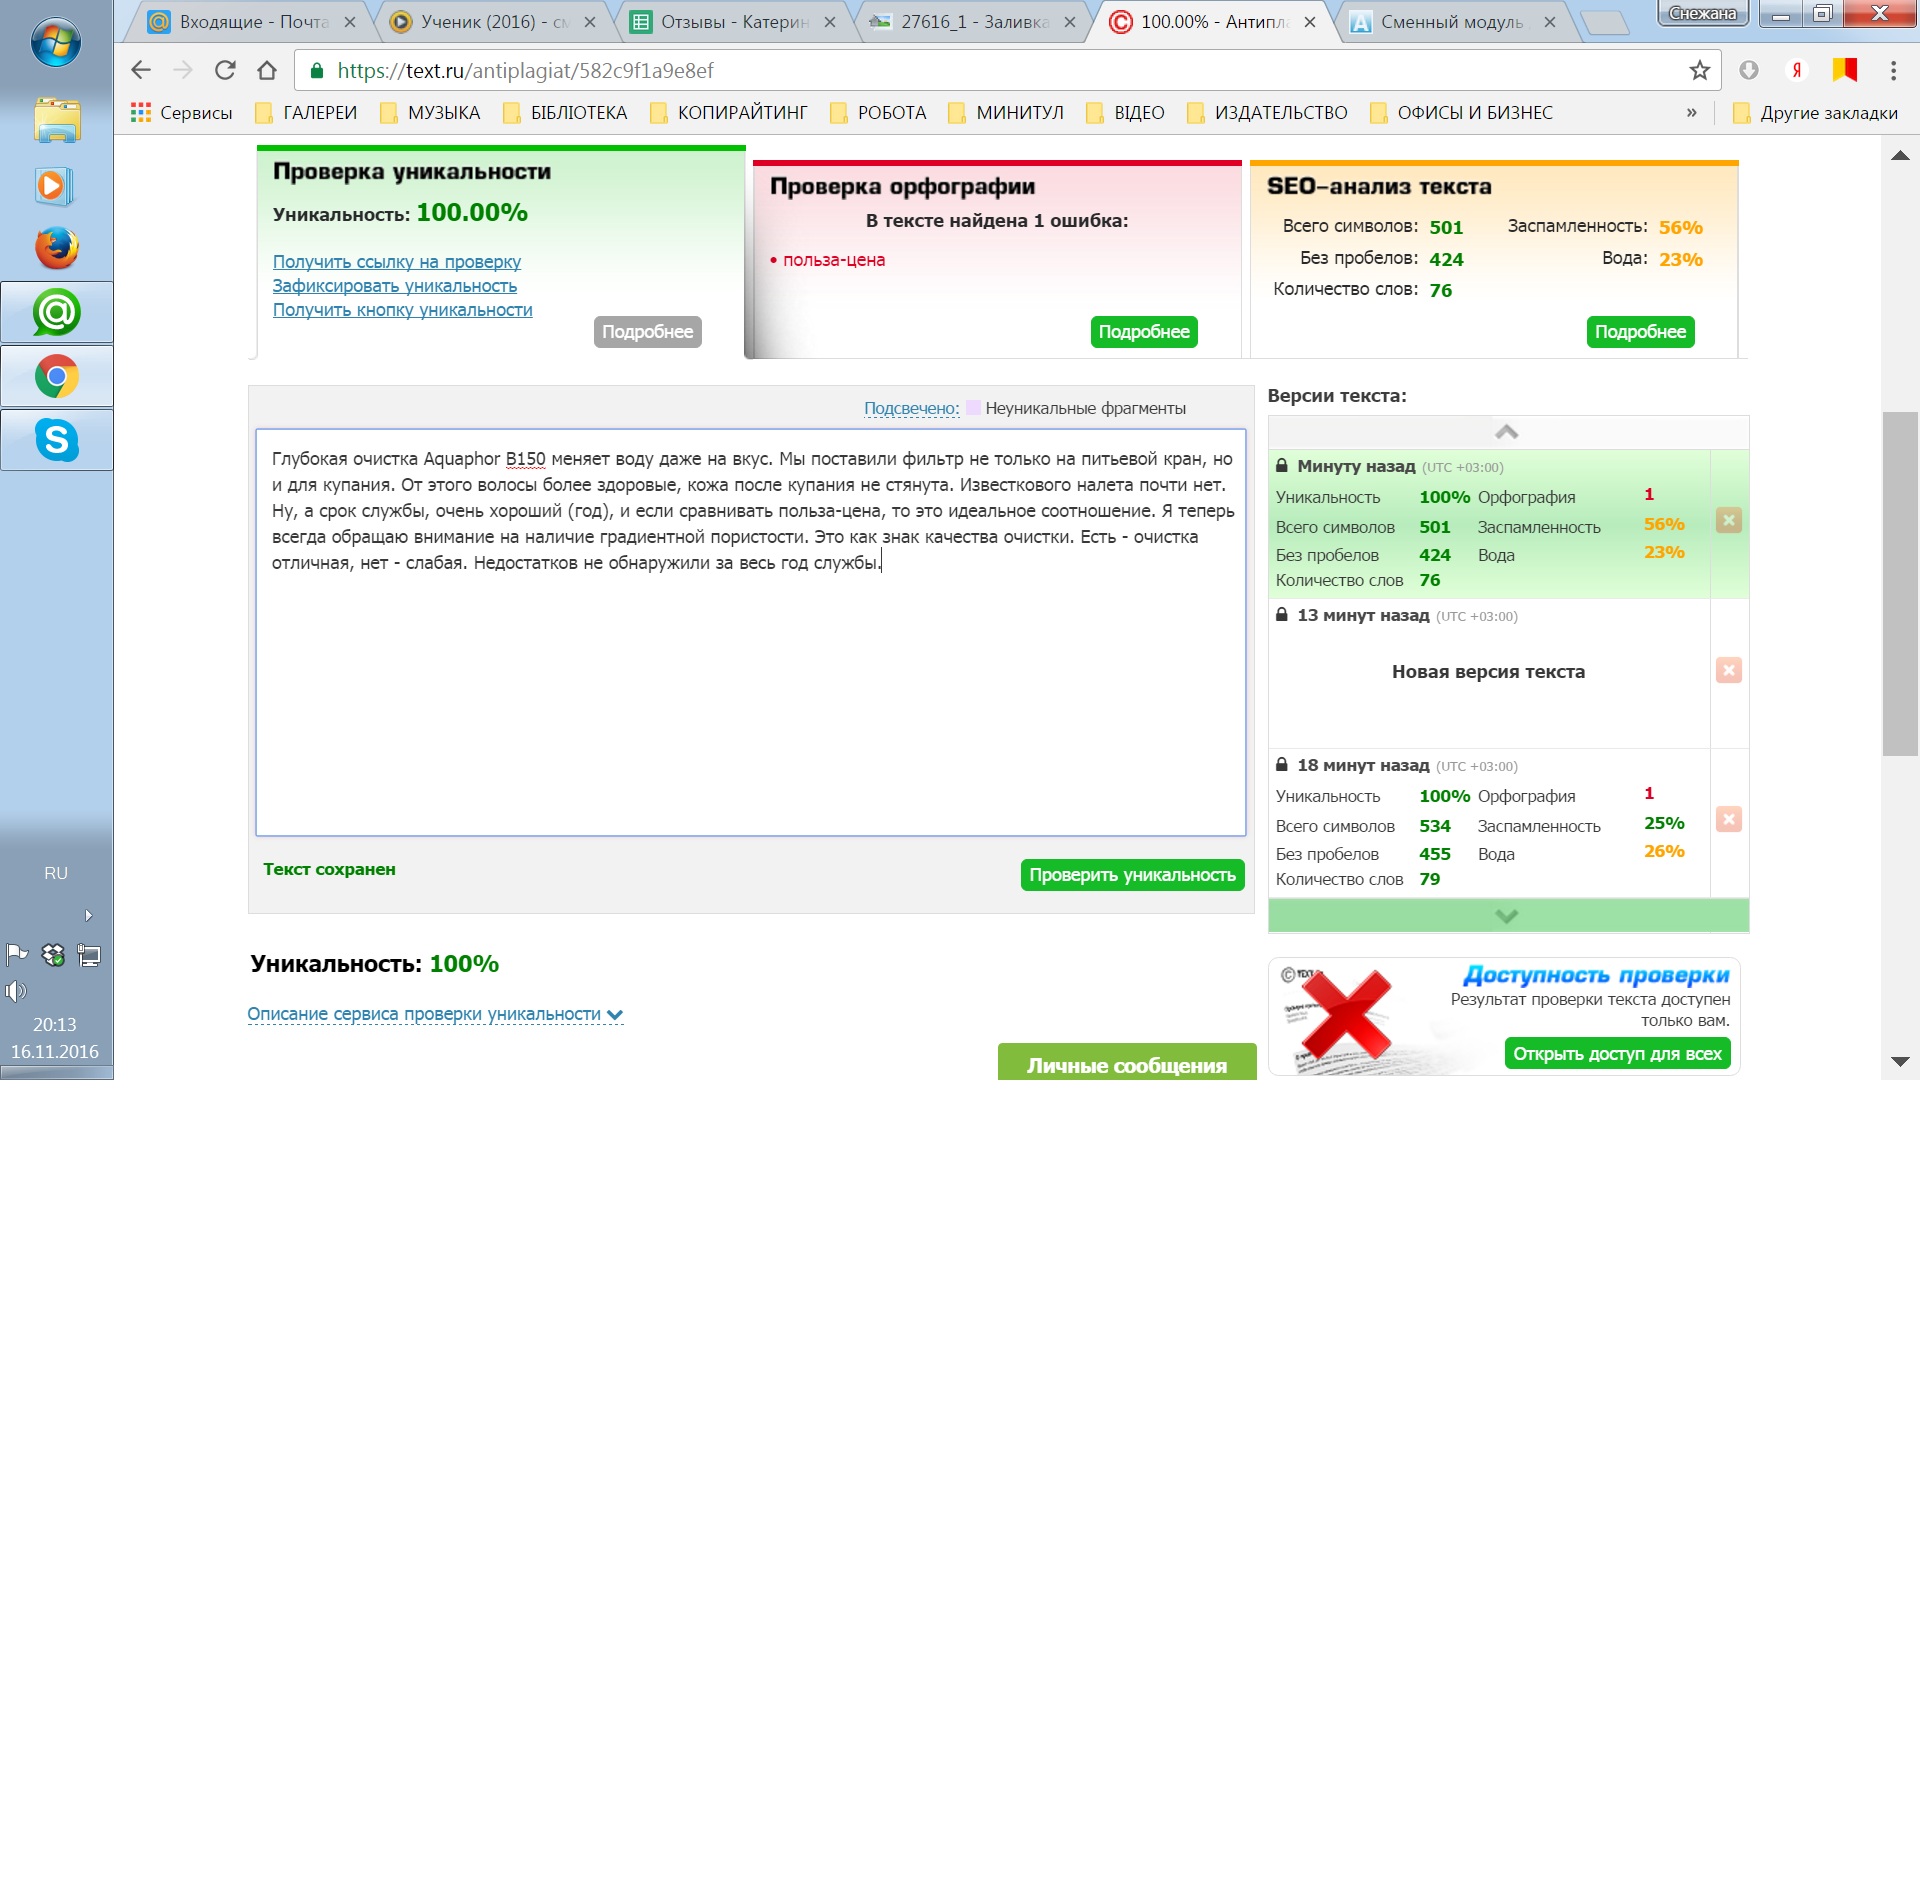Click the 'Открыть доступ для всех' button
The width and height of the screenshot is (1920, 1898).
[x=1616, y=1054]
